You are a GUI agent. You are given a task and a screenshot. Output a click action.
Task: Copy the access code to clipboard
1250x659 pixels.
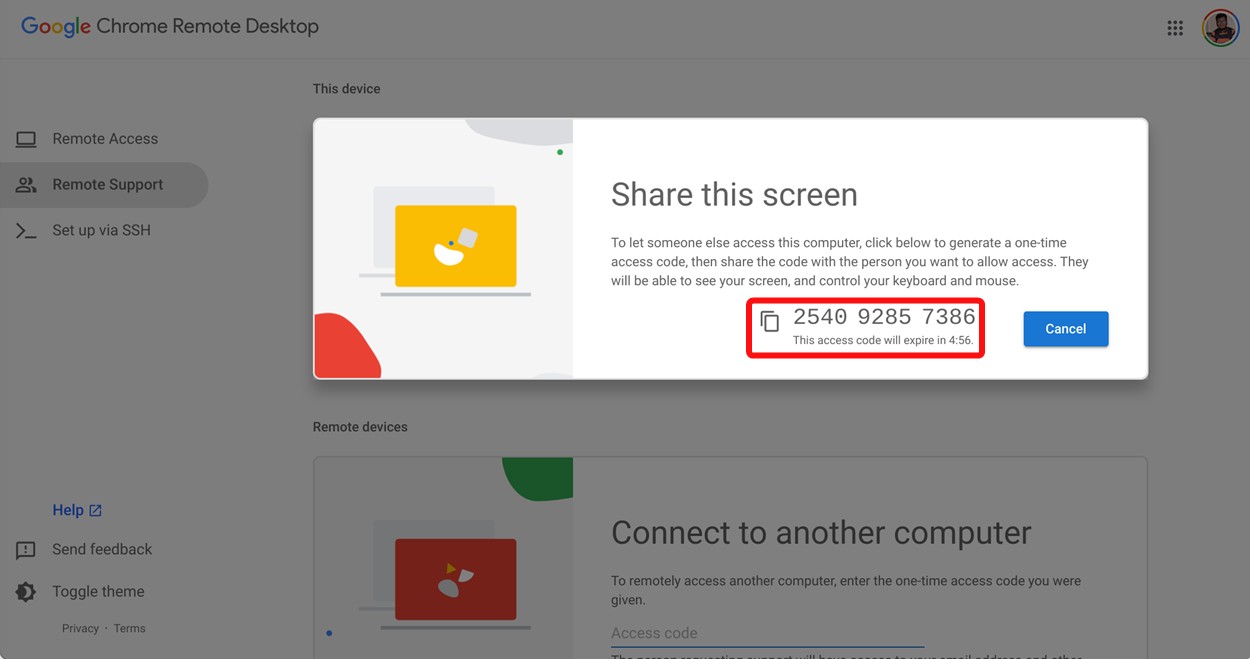click(769, 318)
